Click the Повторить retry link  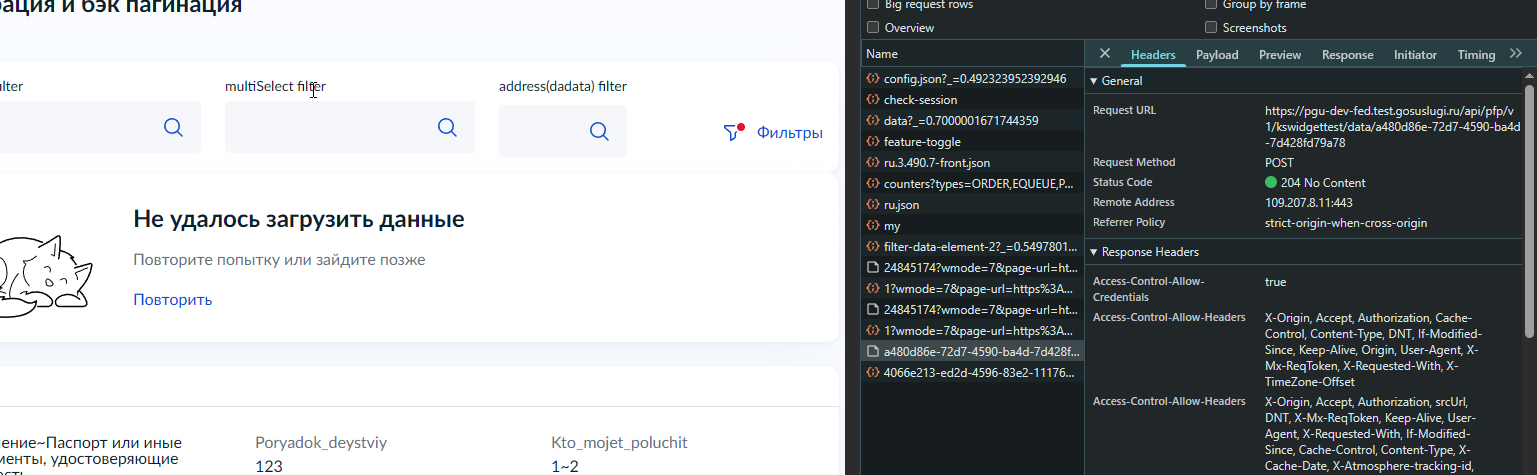click(173, 299)
